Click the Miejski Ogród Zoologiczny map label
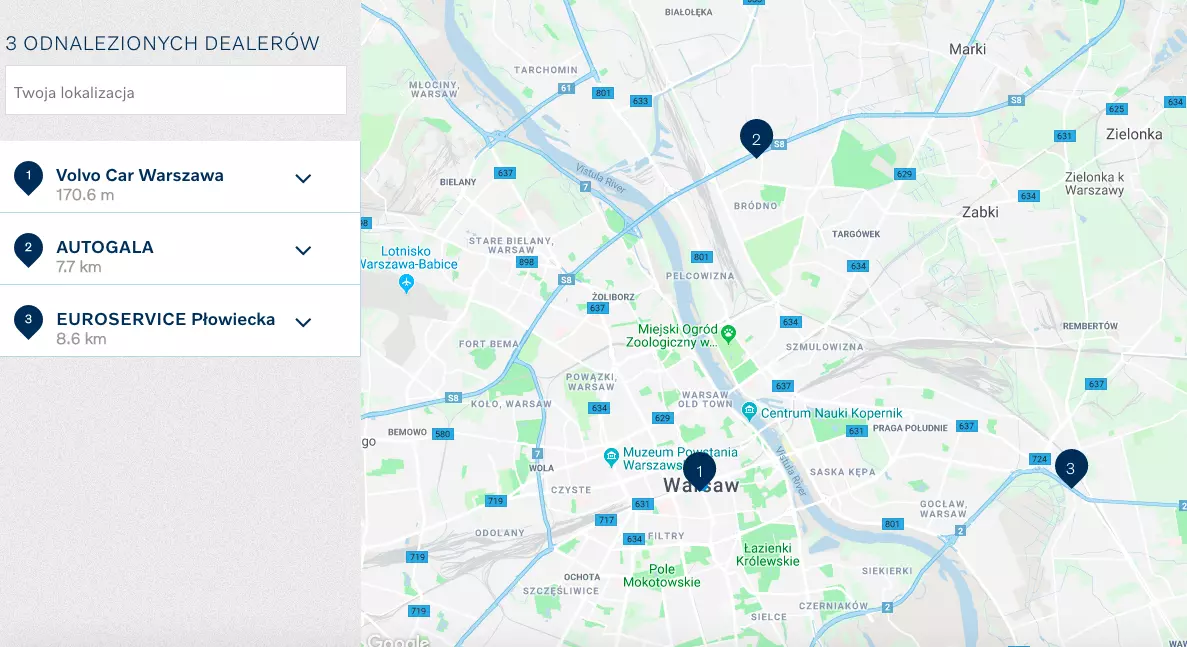1187x647 pixels. [x=672, y=335]
